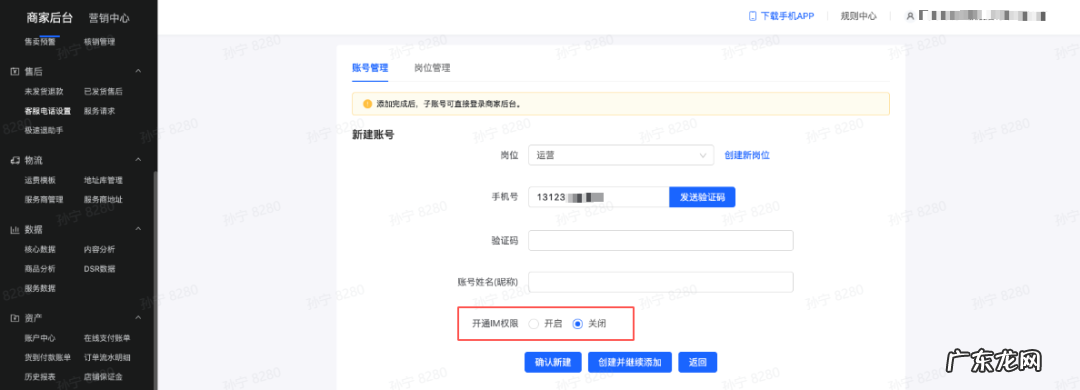Switch to the 岗位管理 tab
This screenshot has height=390, width=1080.
coord(433,68)
